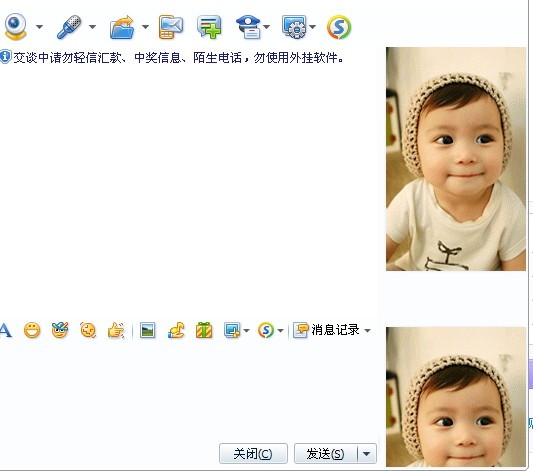
Task: Click the magic emoticon face icon
Action: (x=60, y=330)
